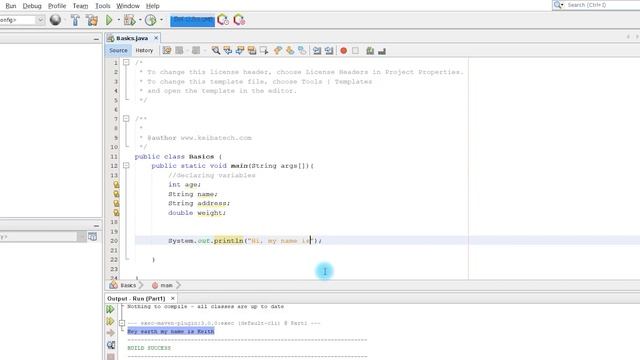Close the Output - Run (Part1) tab

(173, 298)
